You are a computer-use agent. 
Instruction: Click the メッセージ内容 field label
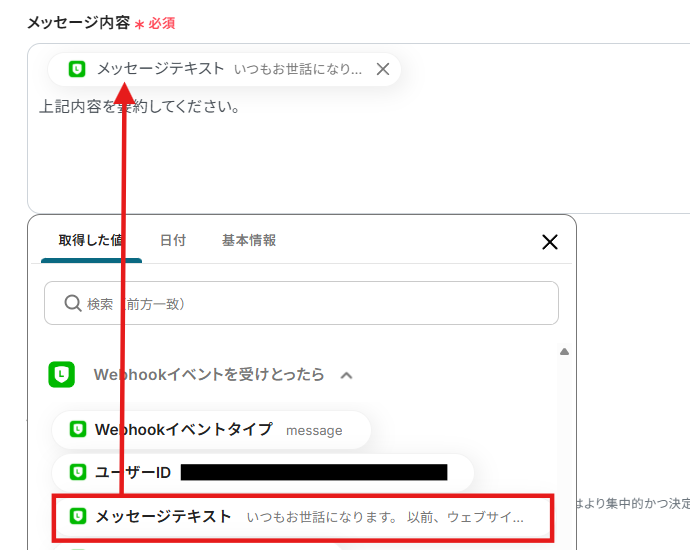click(78, 22)
